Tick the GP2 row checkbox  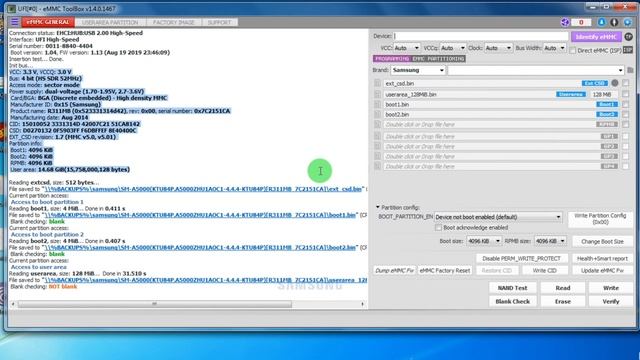[626, 147]
